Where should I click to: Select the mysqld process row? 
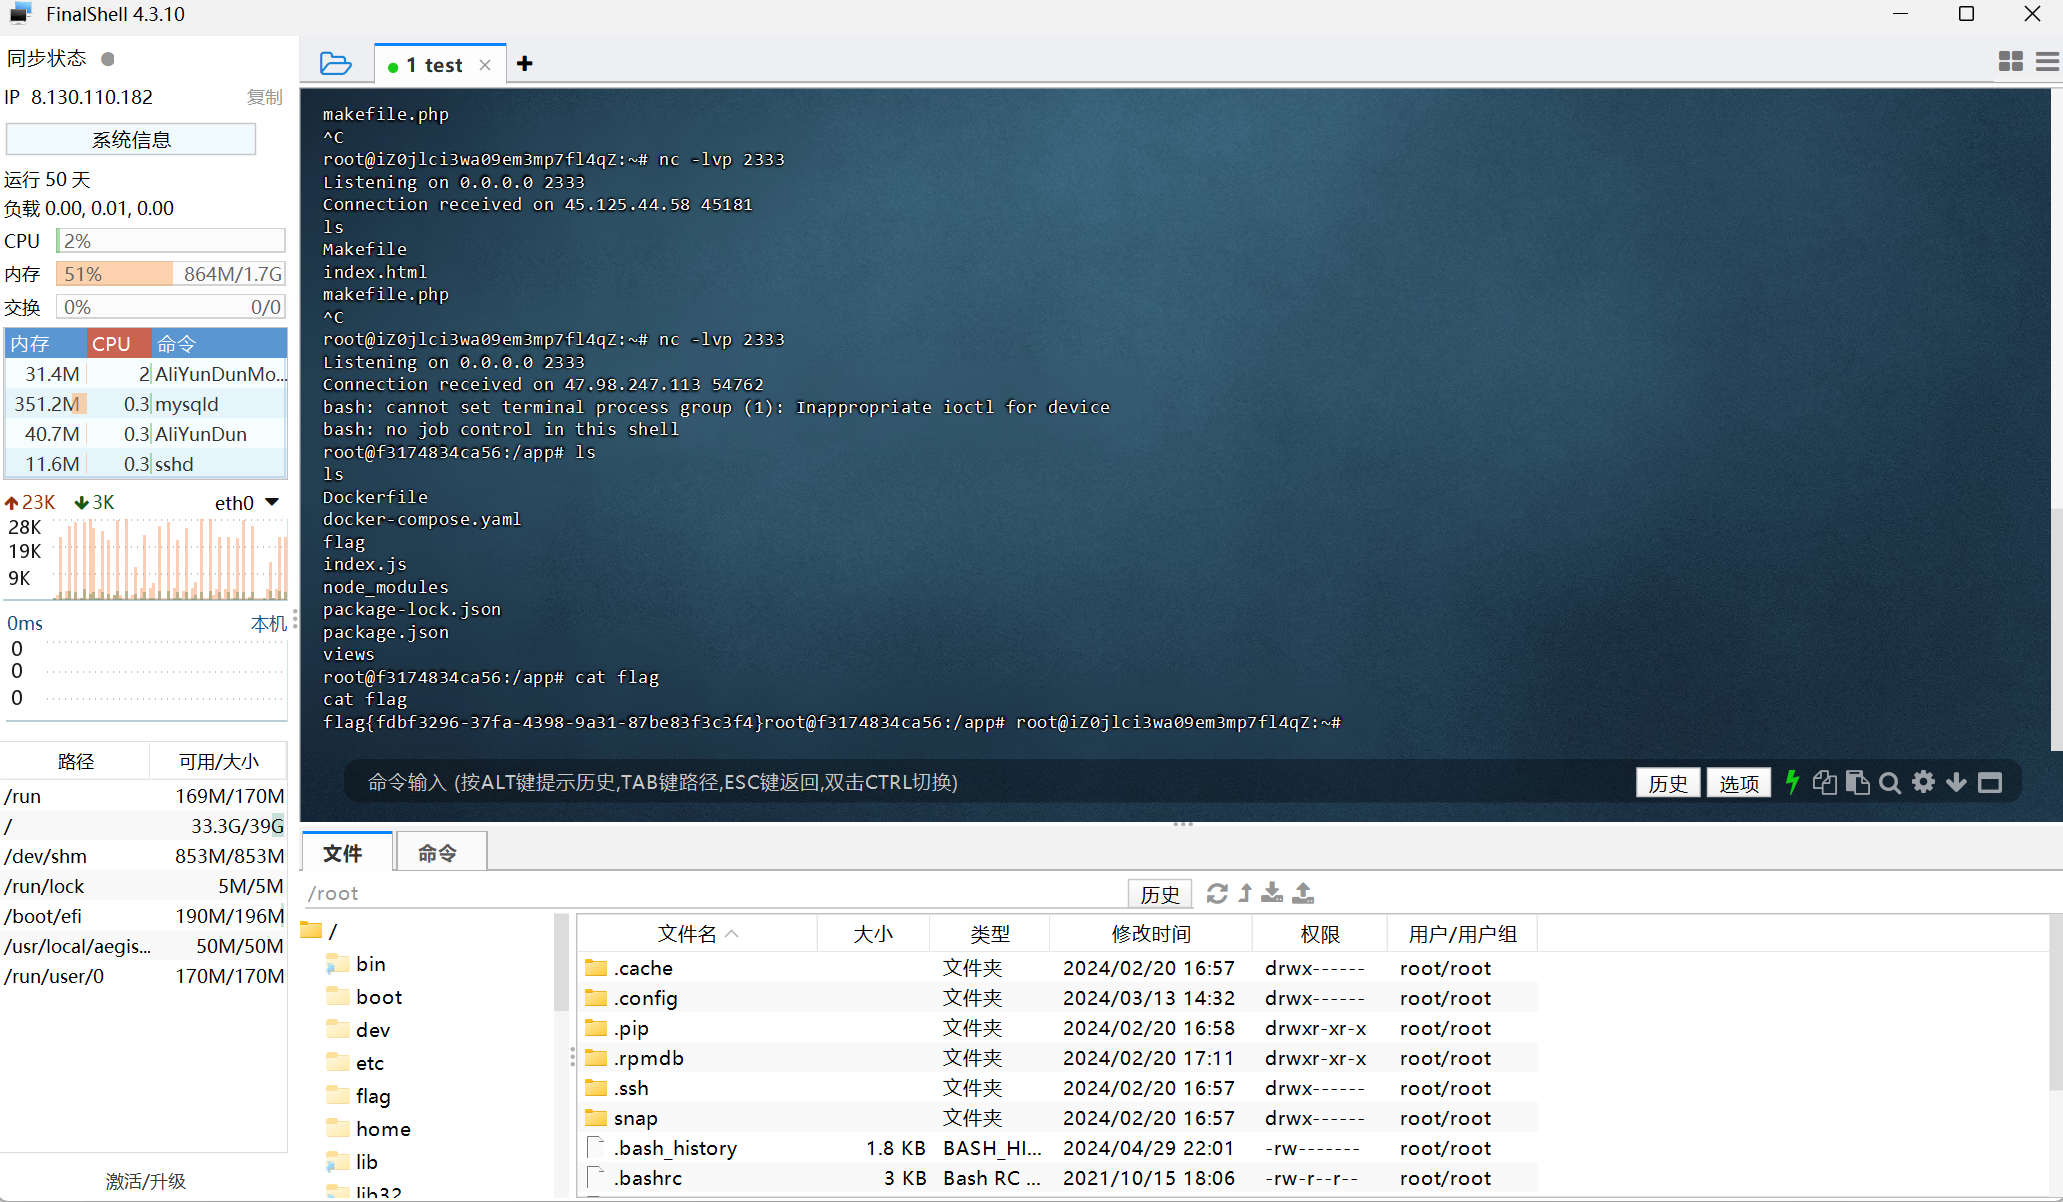(x=146, y=404)
